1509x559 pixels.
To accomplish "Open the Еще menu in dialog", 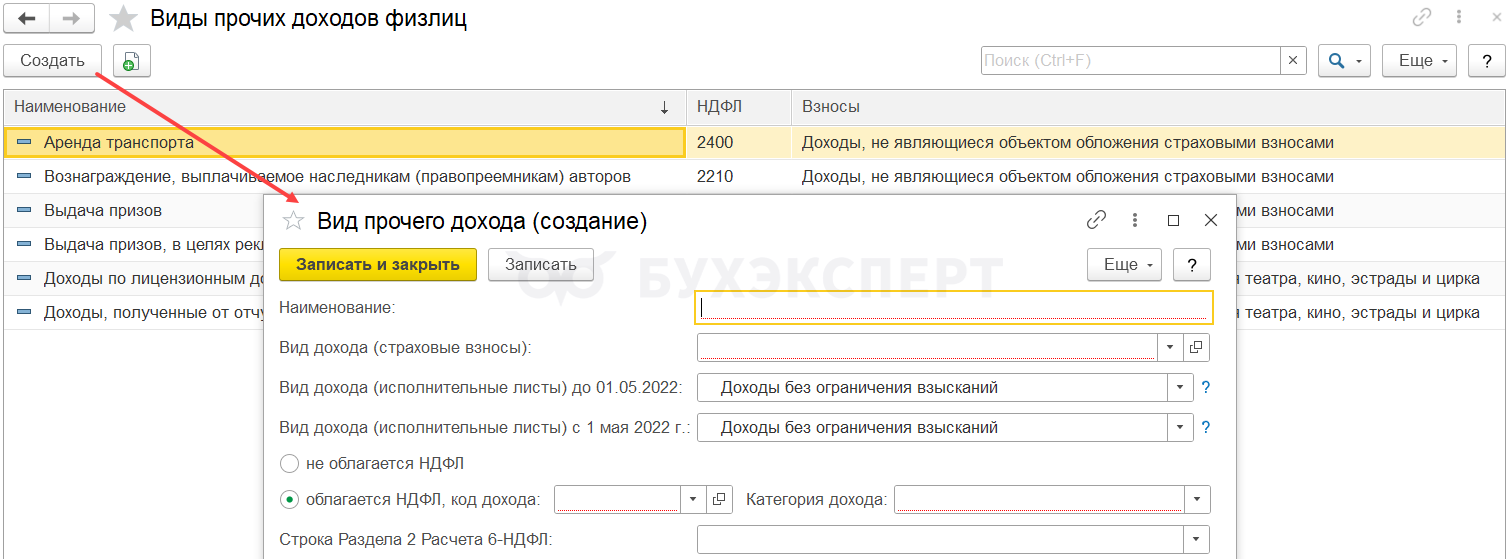I will [x=1124, y=265].
